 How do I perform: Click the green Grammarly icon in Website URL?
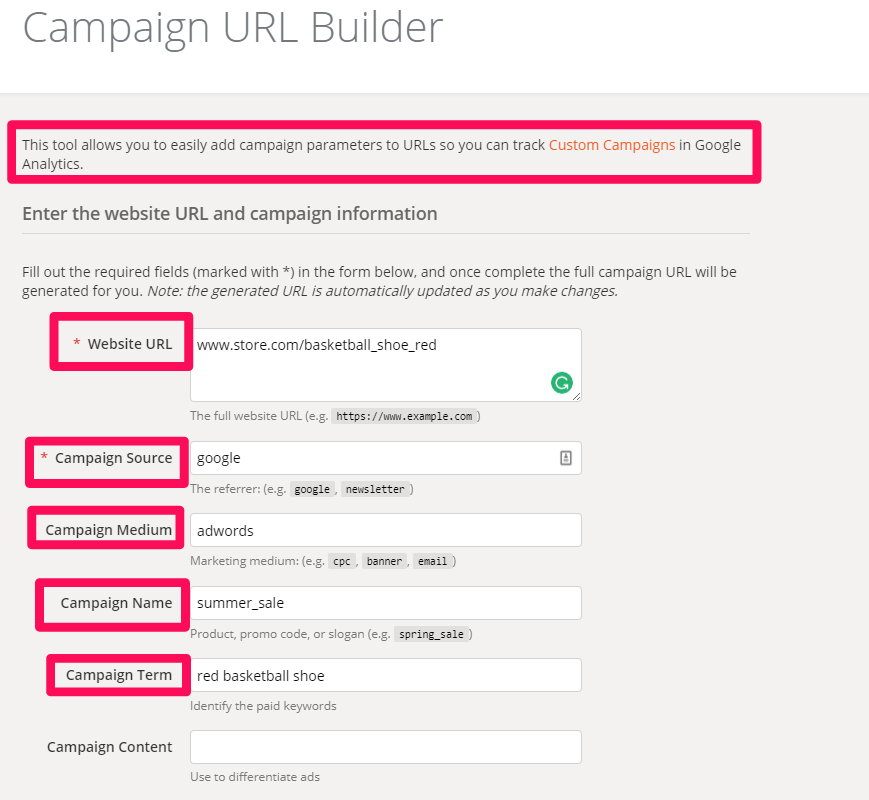click(562, 382)
